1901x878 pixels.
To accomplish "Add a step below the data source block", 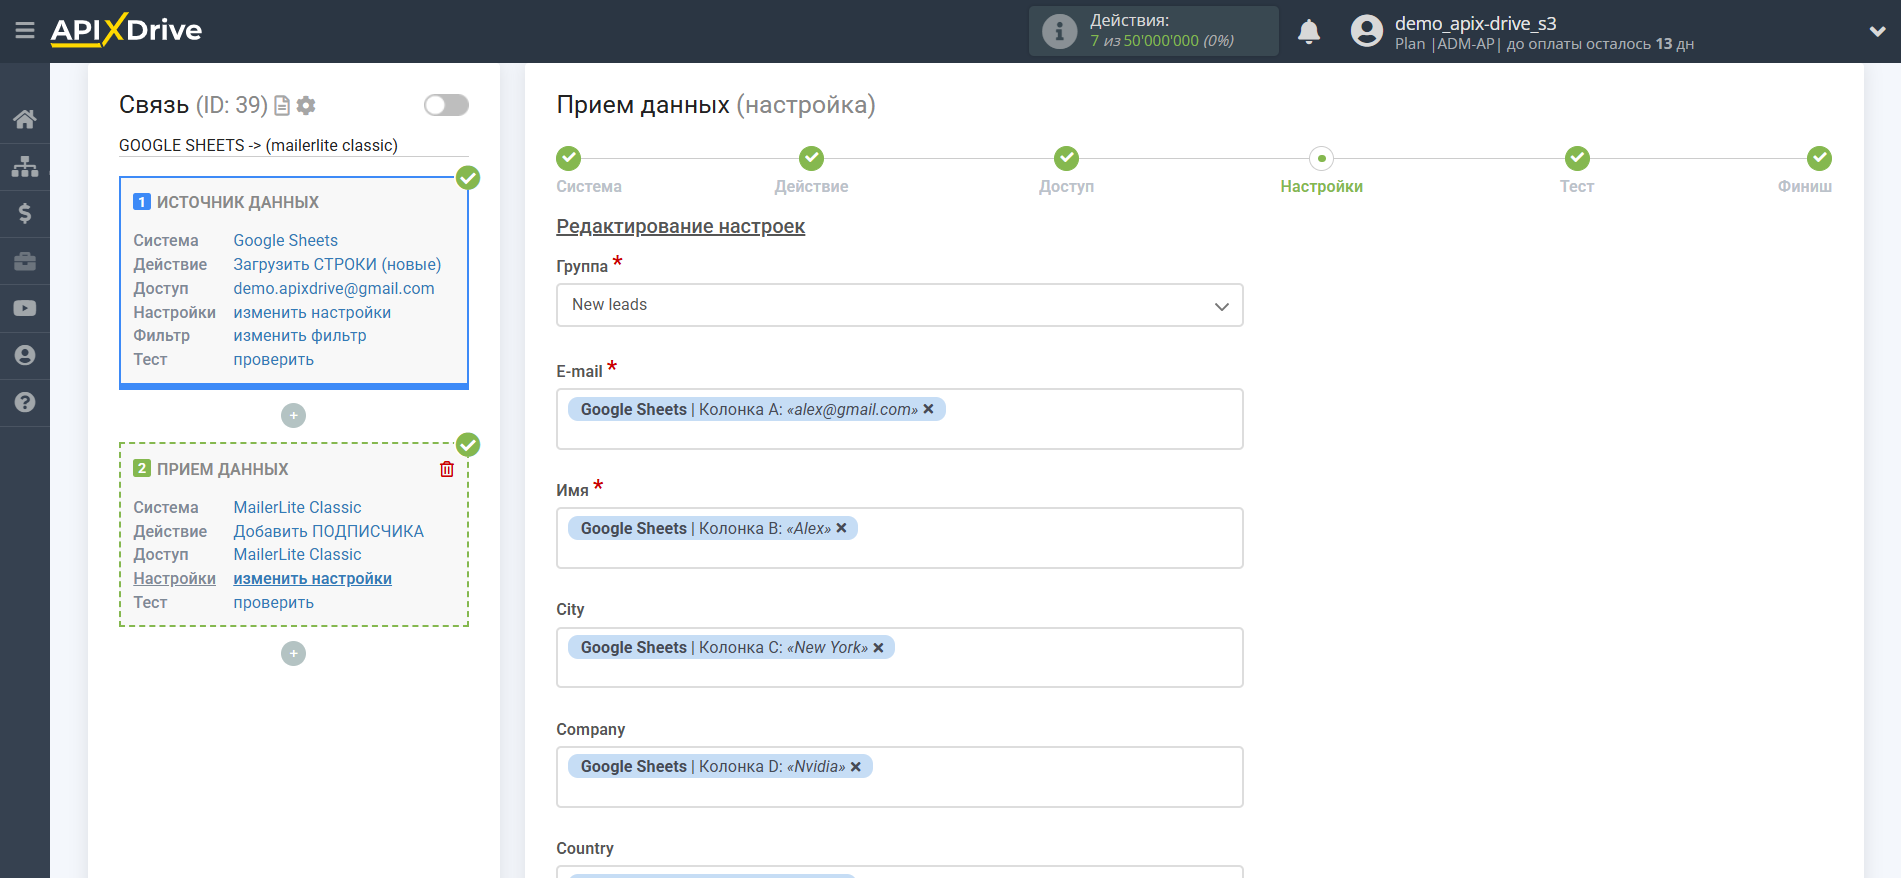I will pyautogui.click(x=293, y=415).
